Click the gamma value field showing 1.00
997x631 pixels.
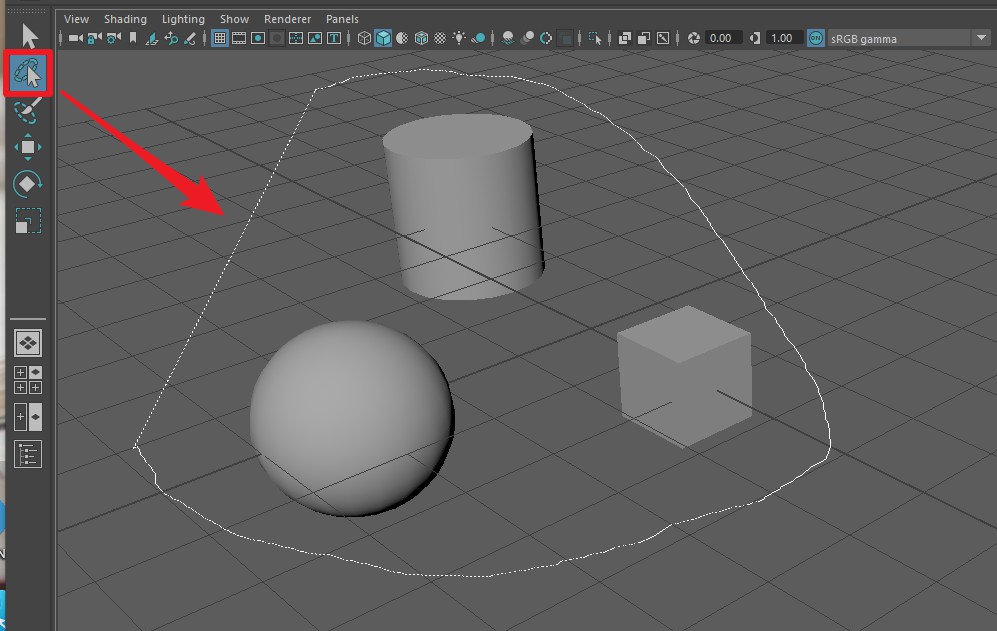[782, 38]
